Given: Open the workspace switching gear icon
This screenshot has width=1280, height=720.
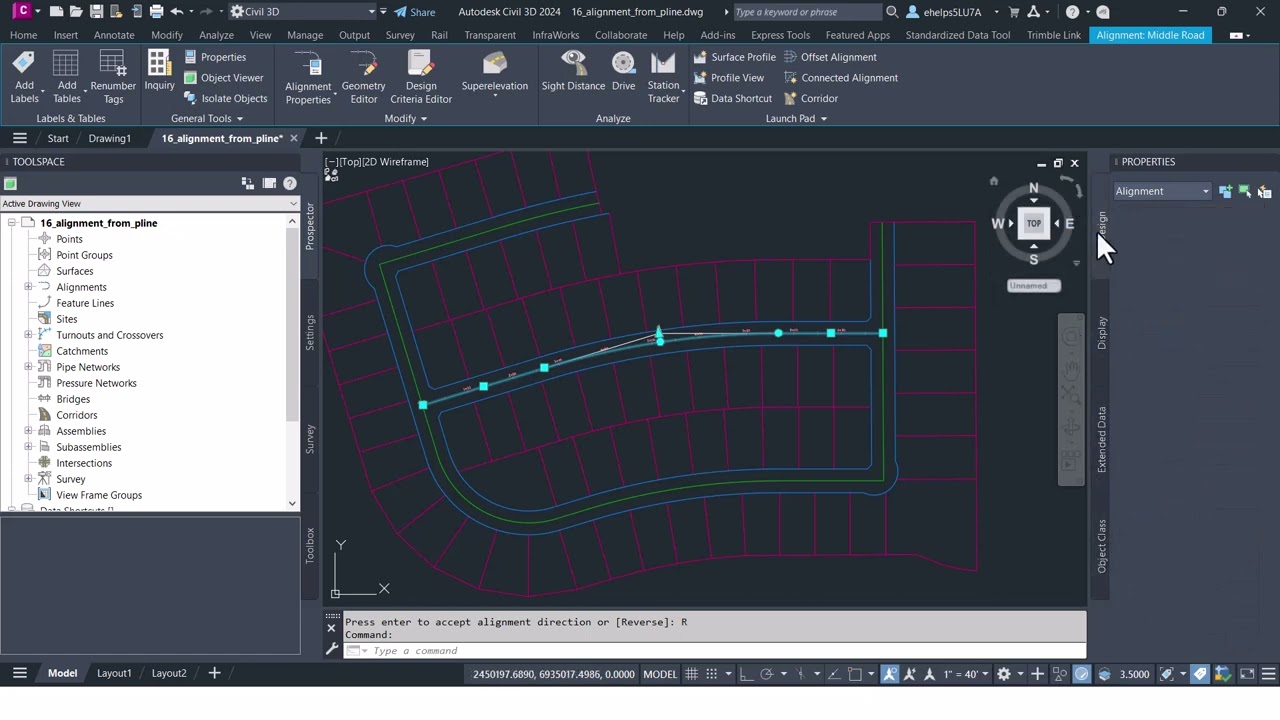Looking at the screenshot, I should (x=1004, y=674).
